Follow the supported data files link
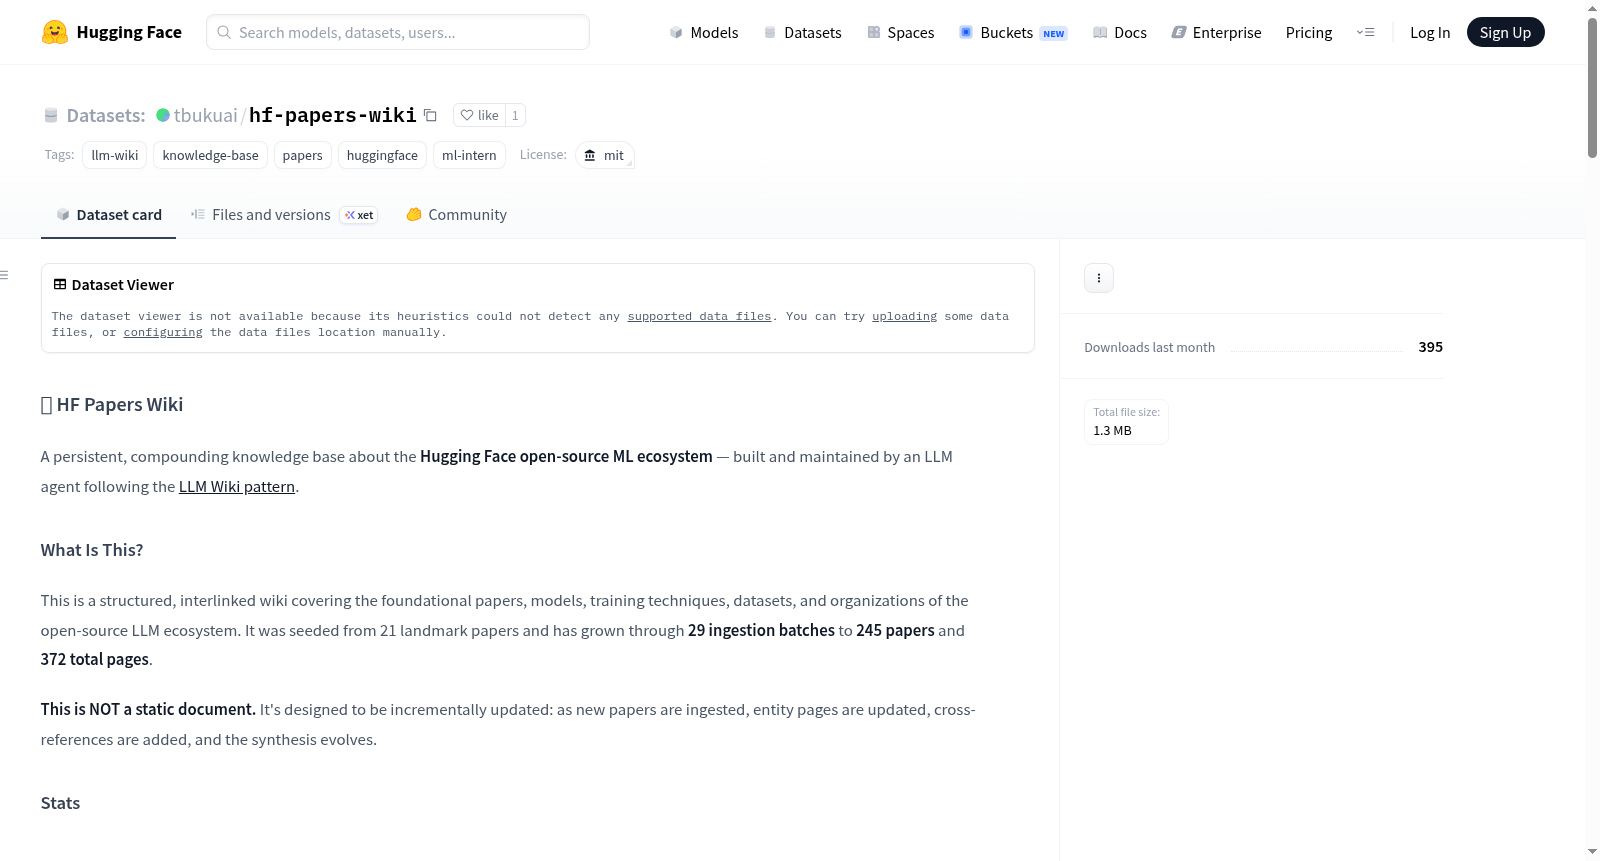This screenshot has width=1600, height=861. pyautogui.click(x=699, y=316)
